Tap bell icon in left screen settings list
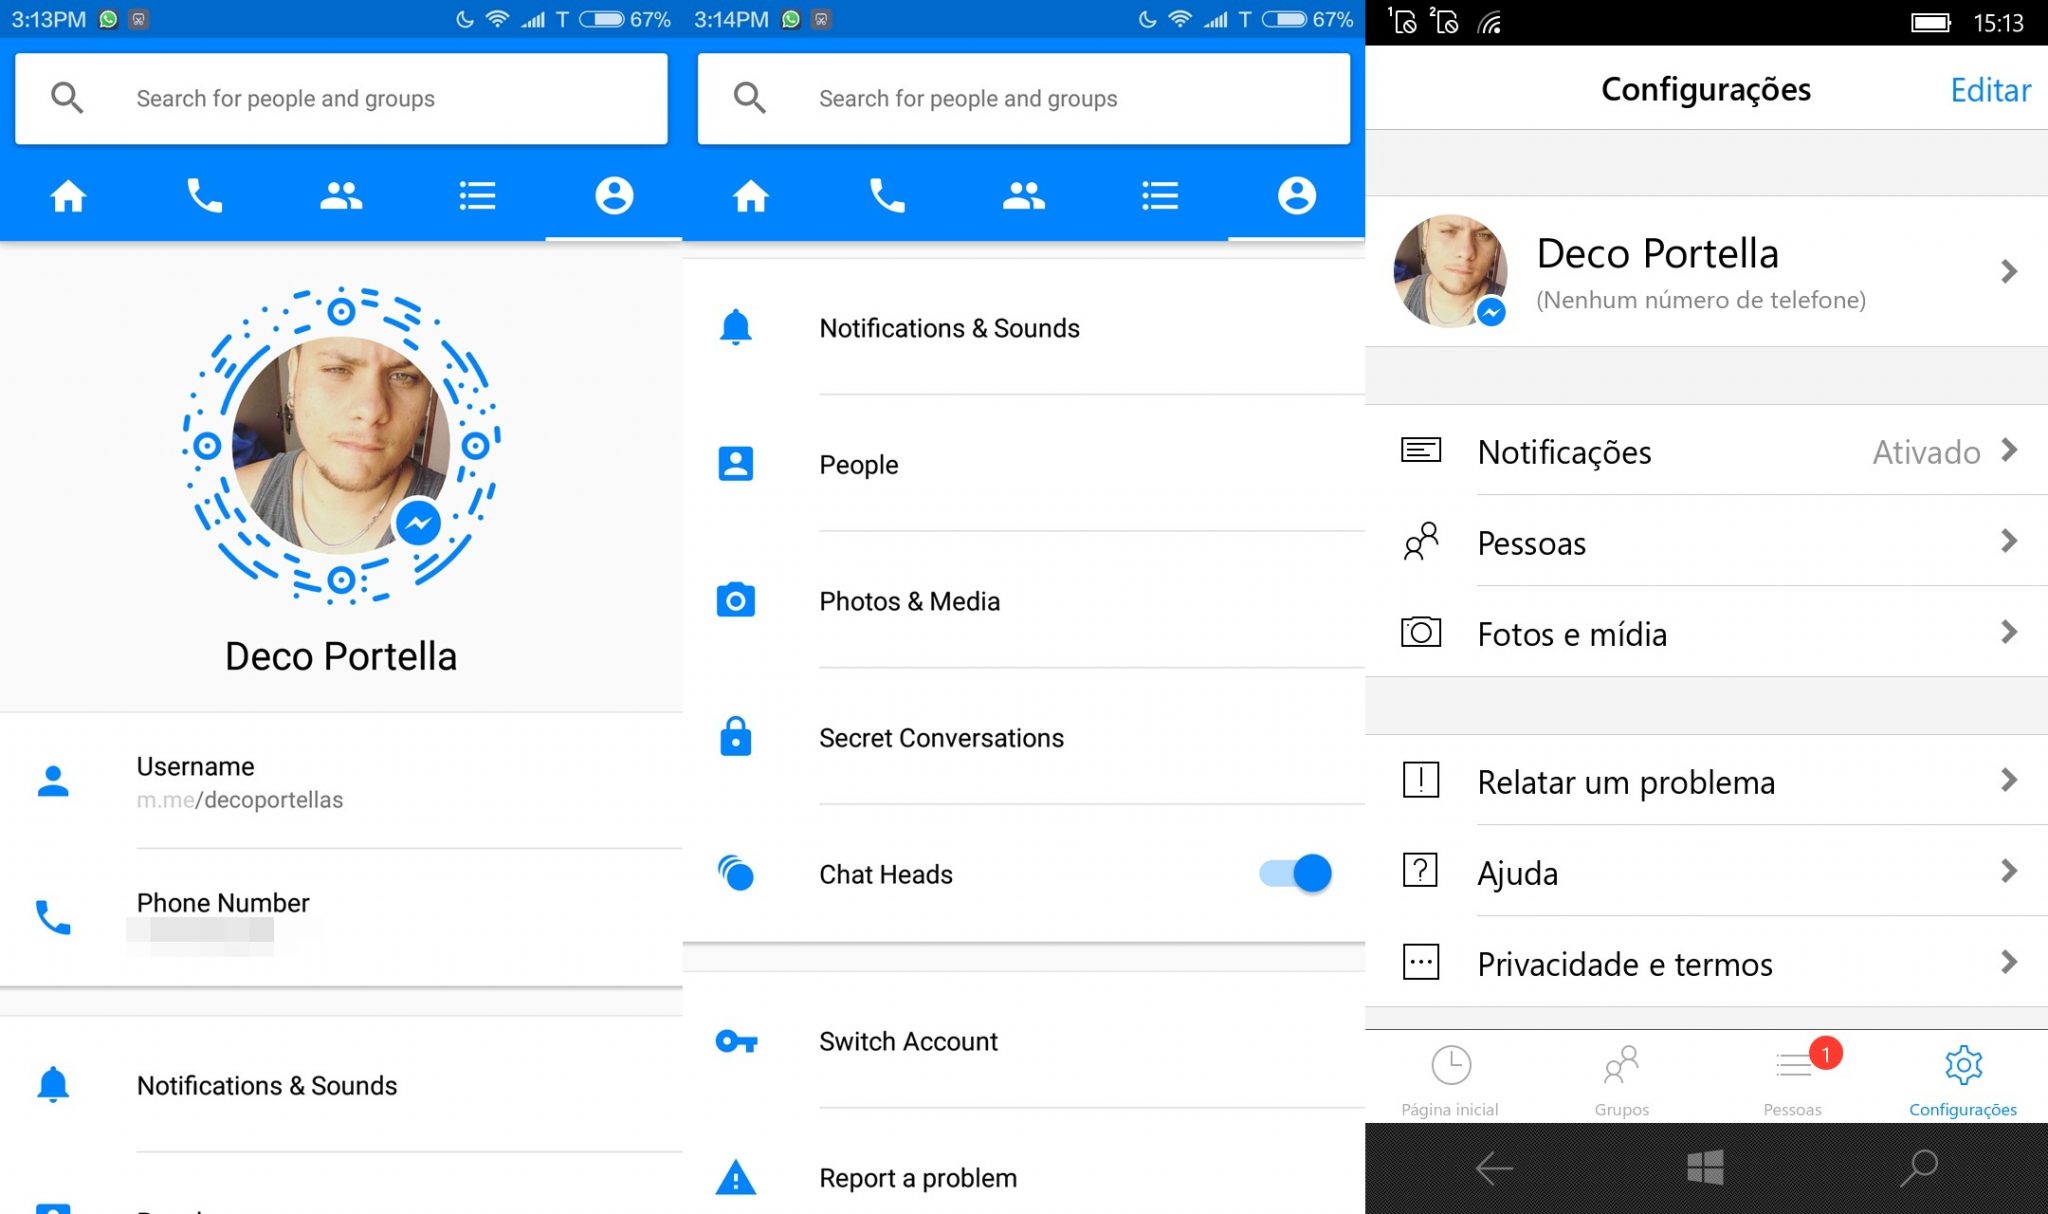 pos(53,1084)
